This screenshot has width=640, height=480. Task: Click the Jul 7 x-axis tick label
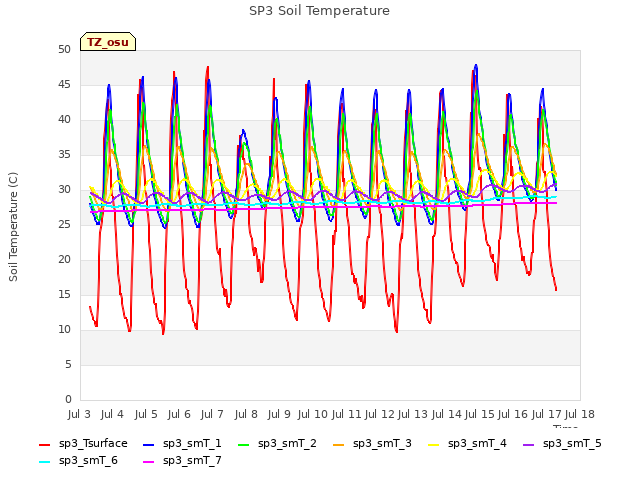pos(212,414)
